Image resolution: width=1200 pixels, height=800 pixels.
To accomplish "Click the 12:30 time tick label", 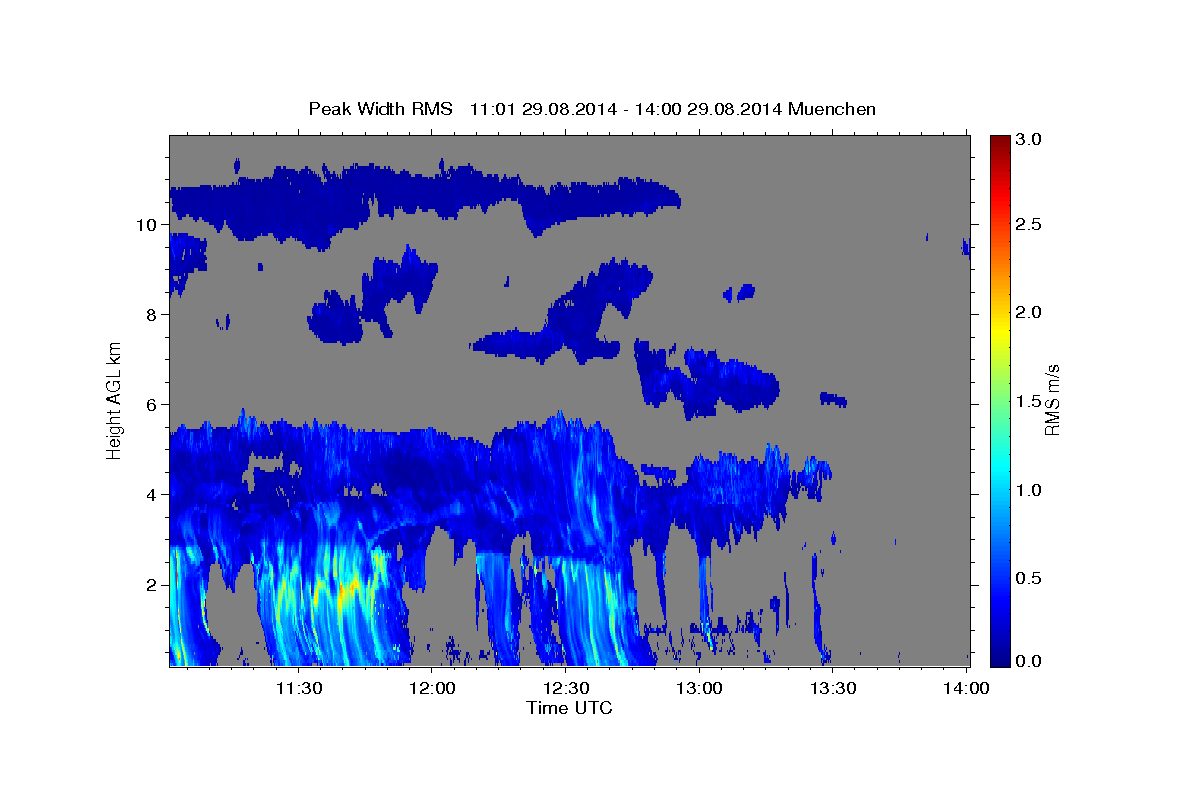I will pos(566,688).
